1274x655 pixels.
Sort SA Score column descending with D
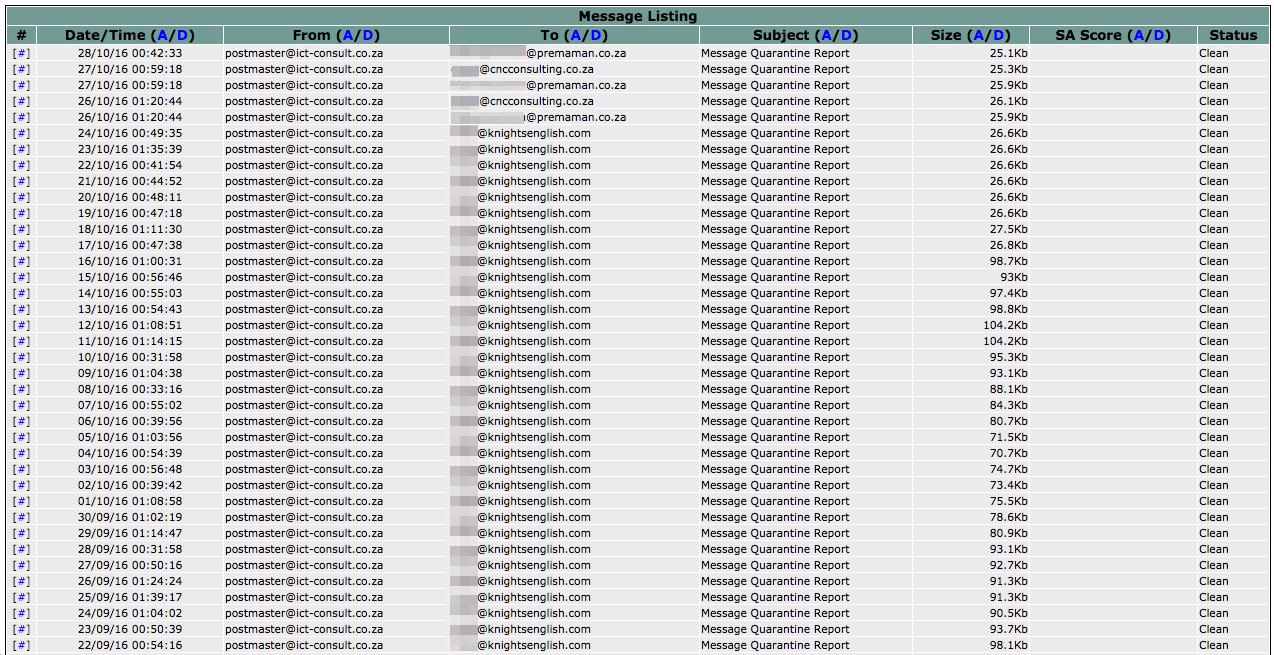(1160, 35)
